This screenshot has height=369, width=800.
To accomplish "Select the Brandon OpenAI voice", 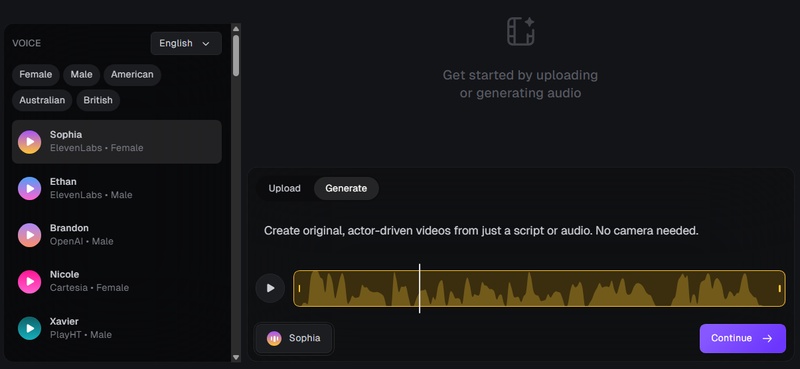I will tap(117, 235).
